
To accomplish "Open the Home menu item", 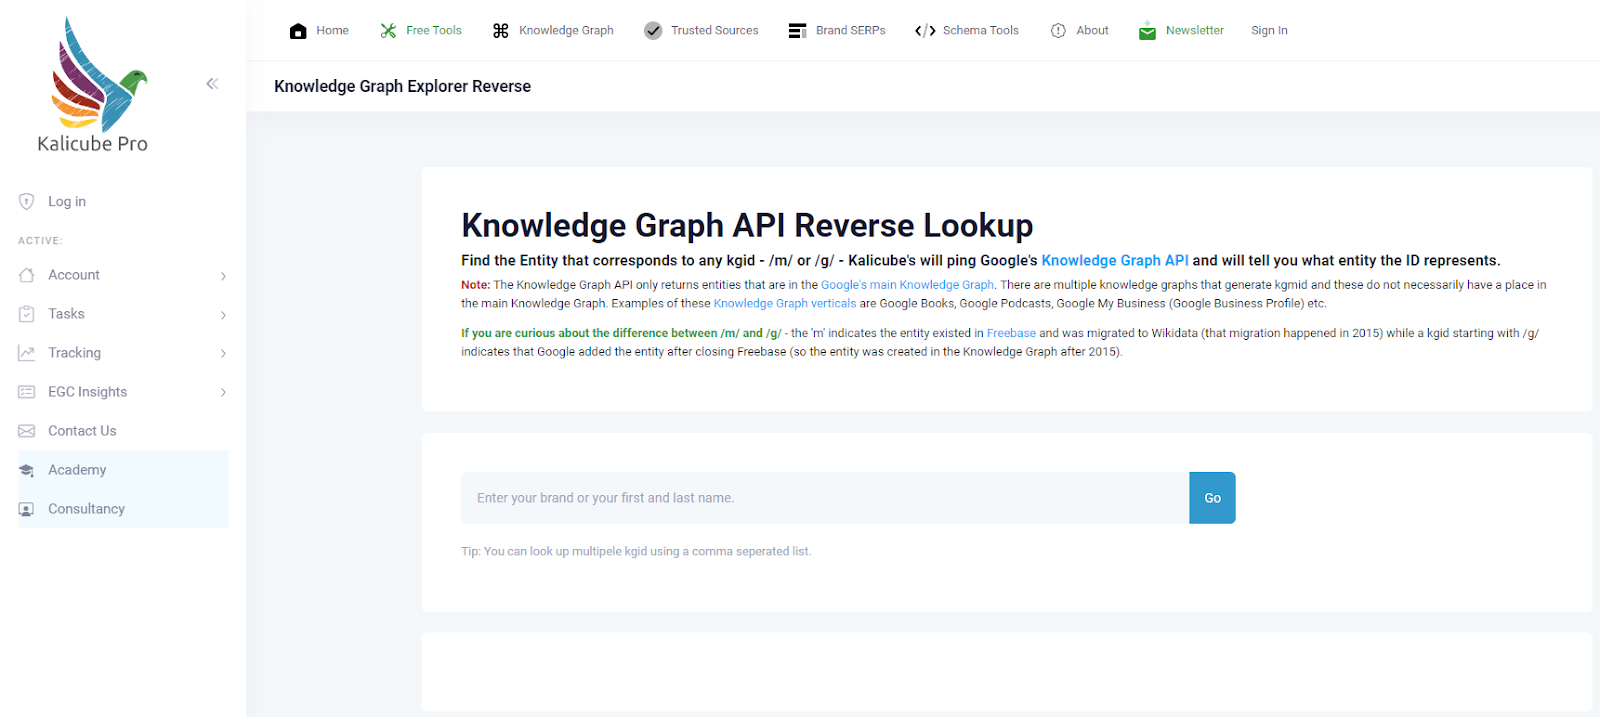I will (332, 31).
